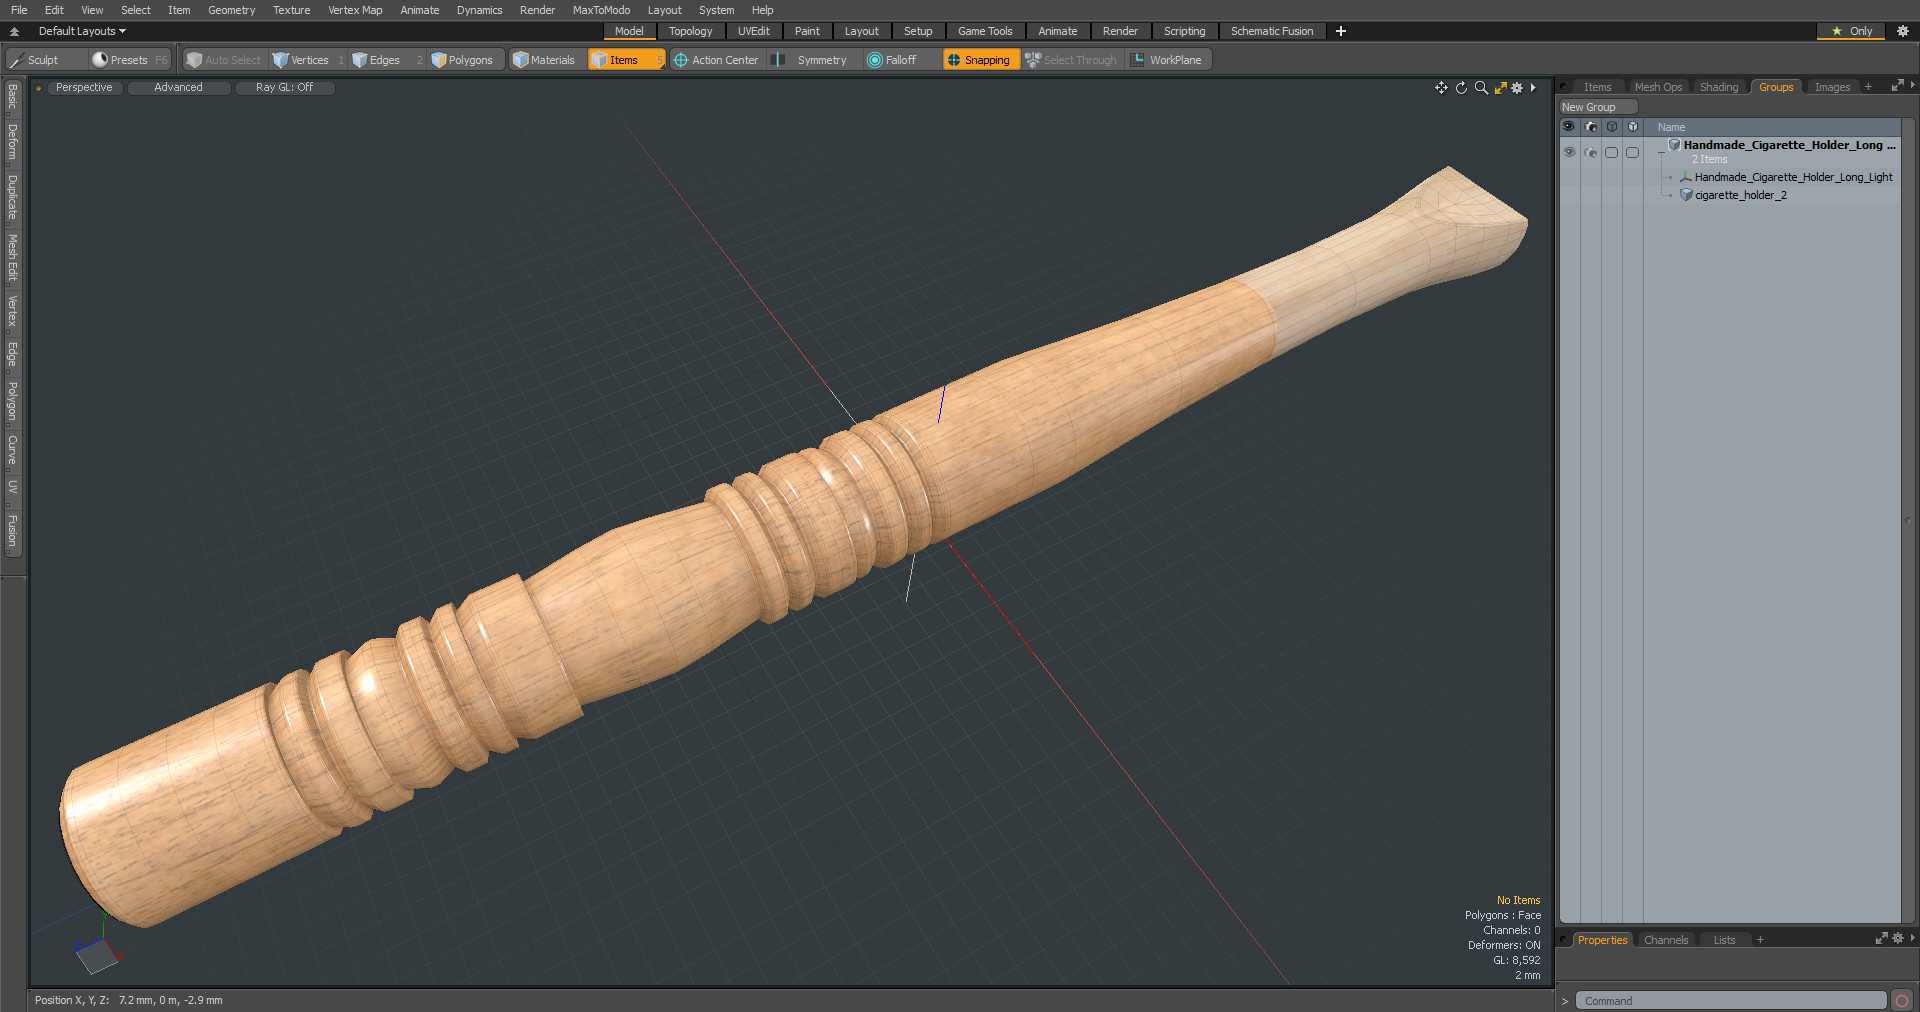This screenshot has height=1012, width=1920.
Task: Click the light icon of Handmade_Cigarette_Holder_Long_Light
Action: pyautogui.click(x=1686, y=177)
